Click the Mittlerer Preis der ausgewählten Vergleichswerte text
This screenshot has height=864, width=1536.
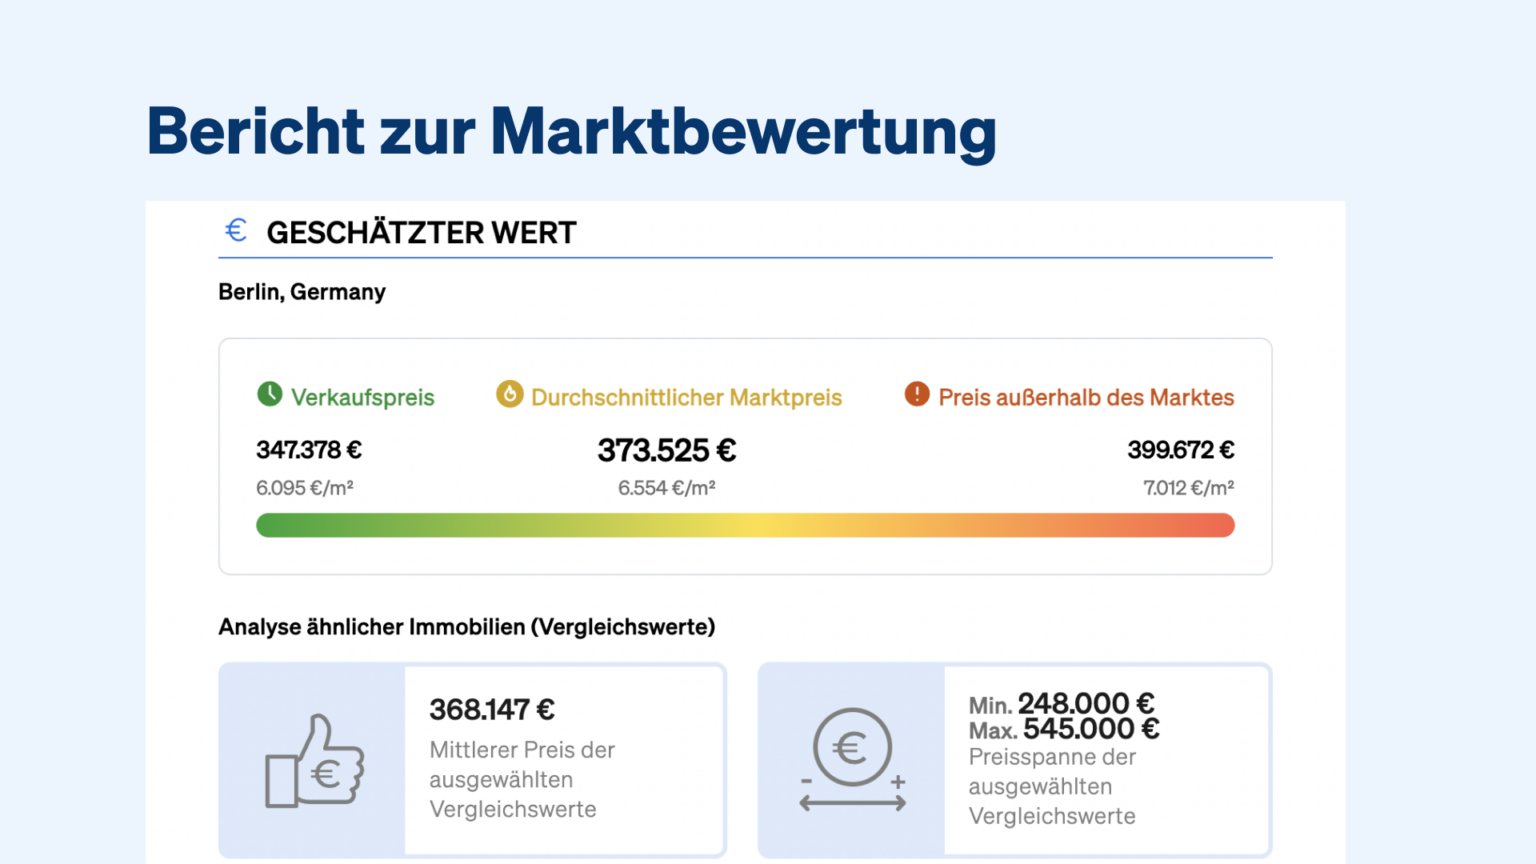pyautogui.click(x=522, y=780)
